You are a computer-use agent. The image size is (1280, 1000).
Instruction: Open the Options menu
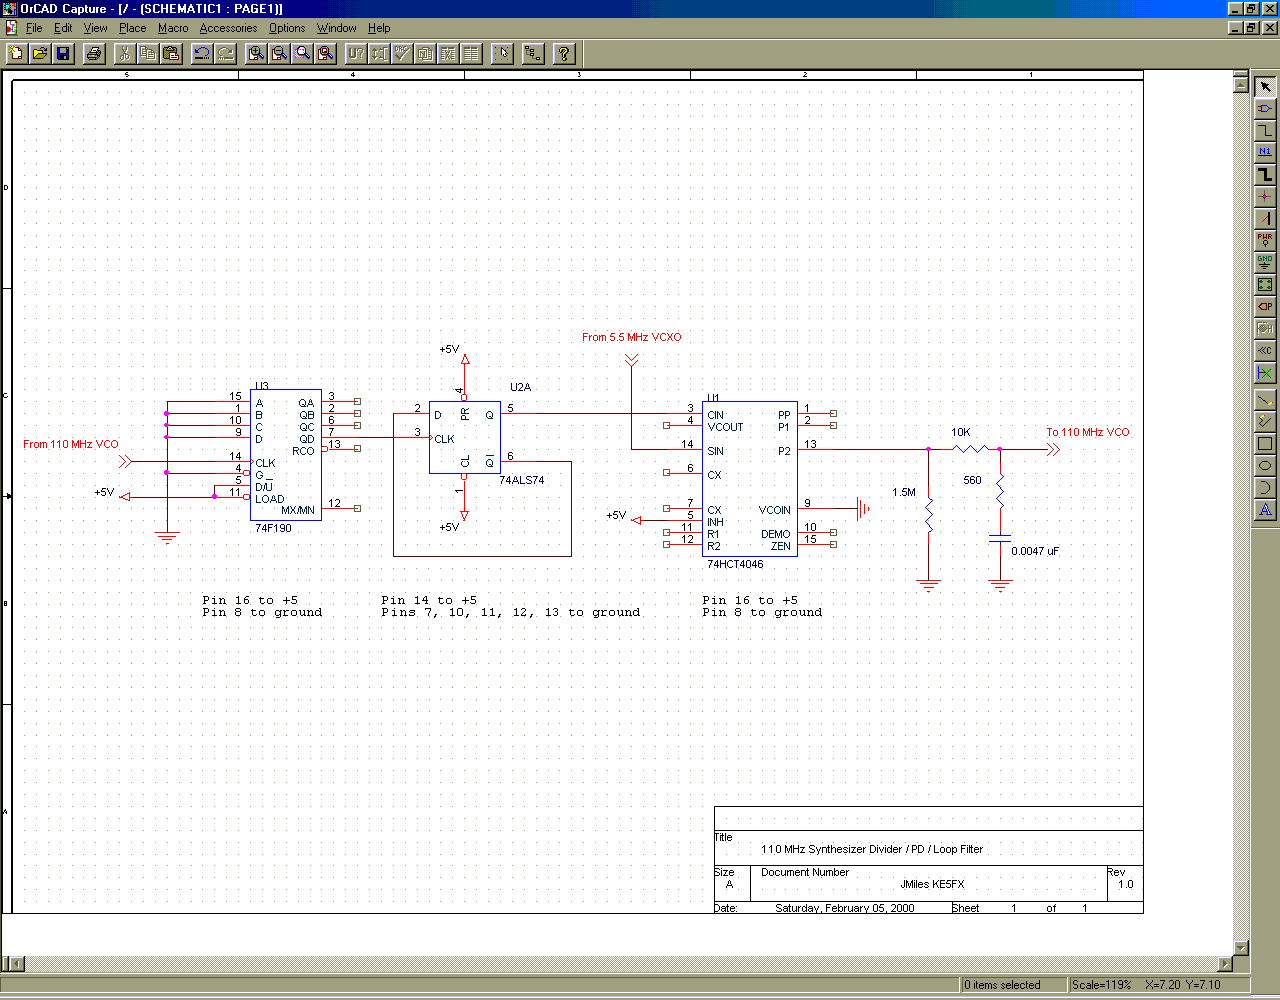[x=287, y=28]
